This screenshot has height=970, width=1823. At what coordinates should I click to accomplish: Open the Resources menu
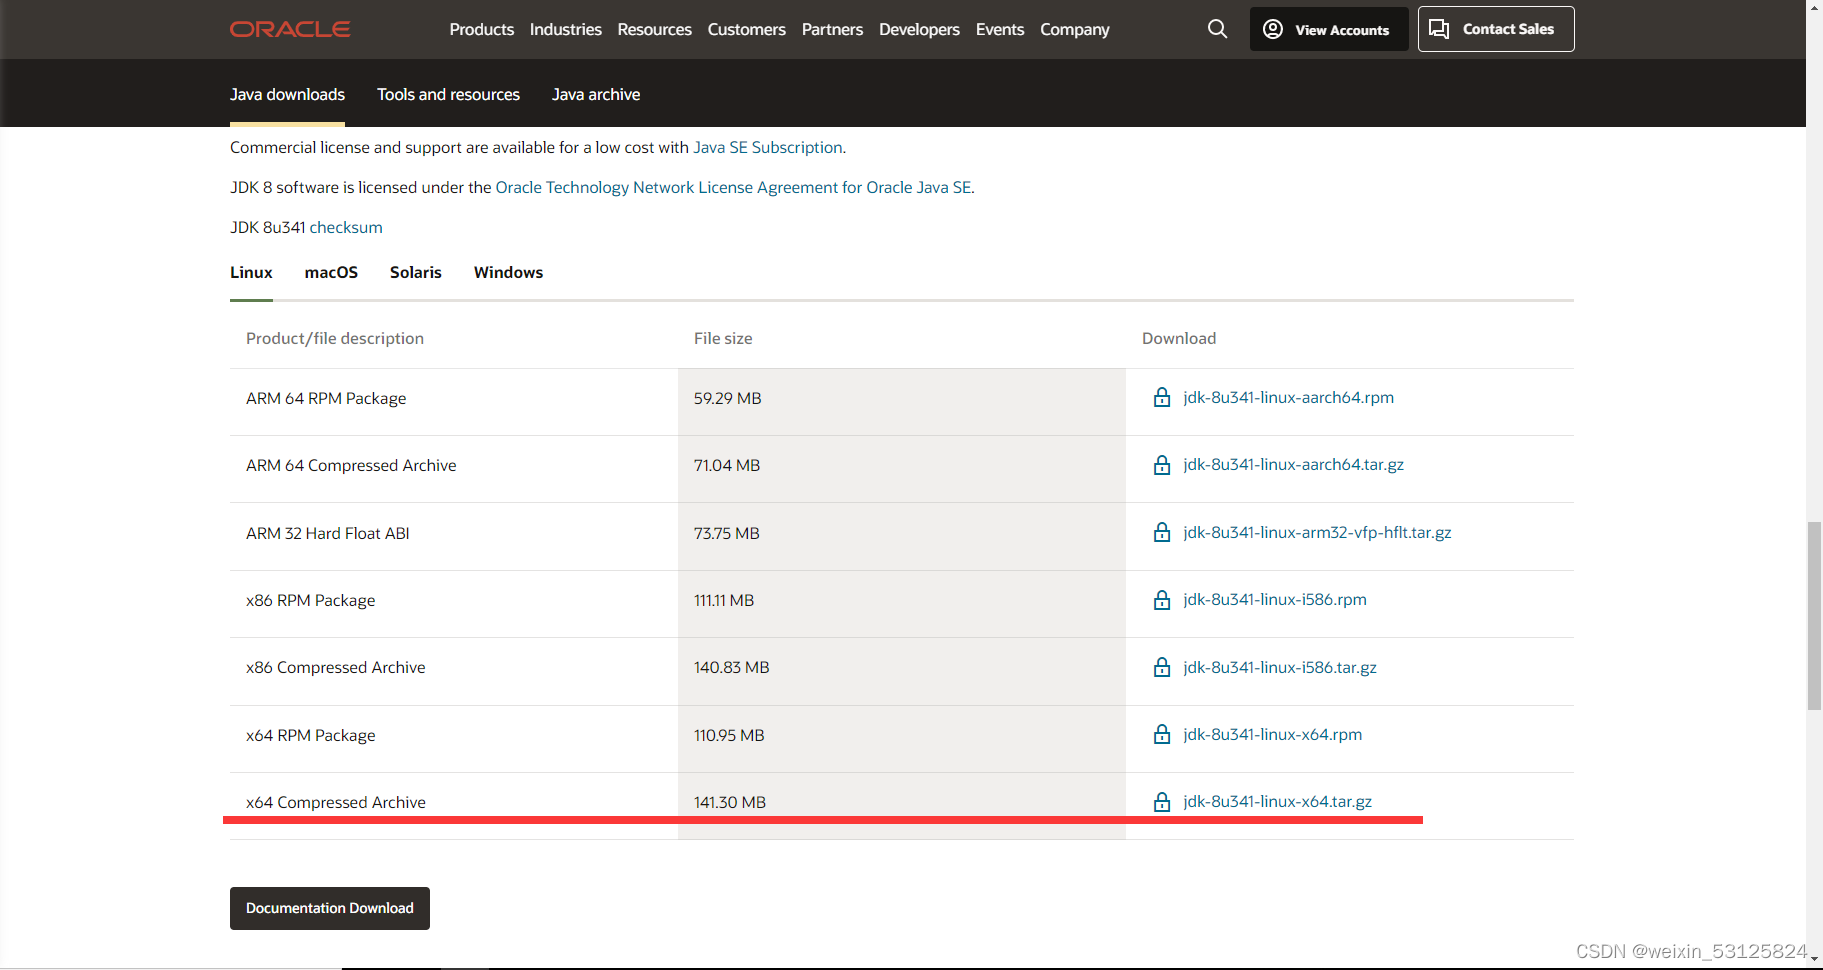pyautogui.click(x=654, y=29)
